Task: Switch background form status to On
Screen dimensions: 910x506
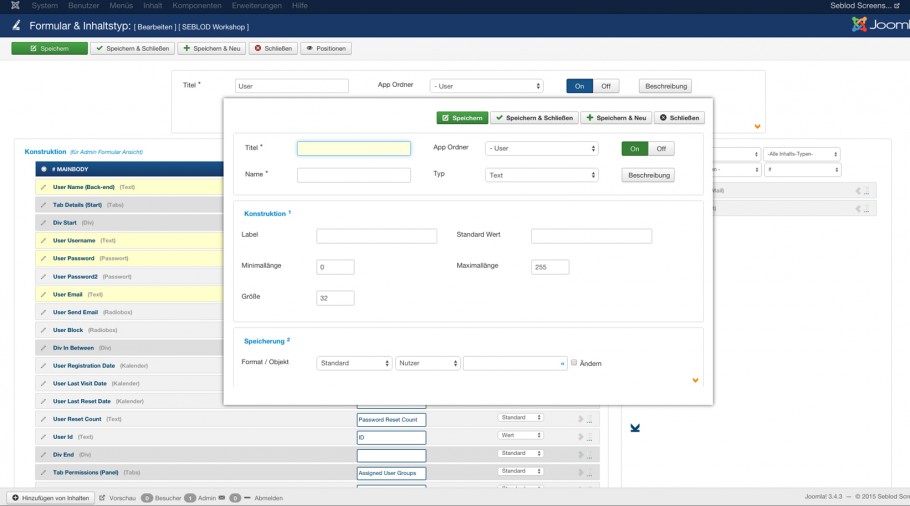Action: [x=579, y=86]
